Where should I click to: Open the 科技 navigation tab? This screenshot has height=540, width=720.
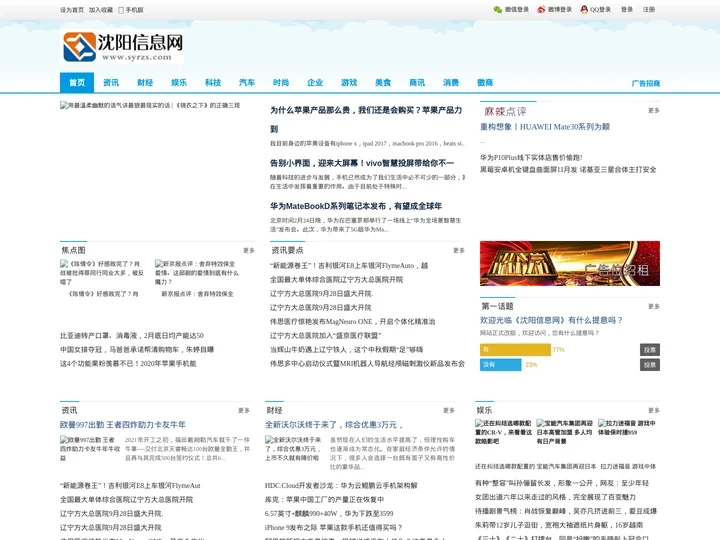point(213,83)
